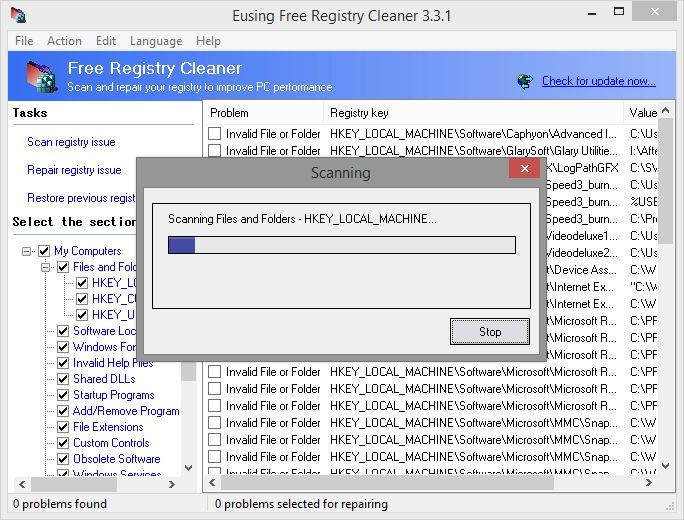Open the File menu
Viewport: 684px width, 520px height.
(24, 41)
